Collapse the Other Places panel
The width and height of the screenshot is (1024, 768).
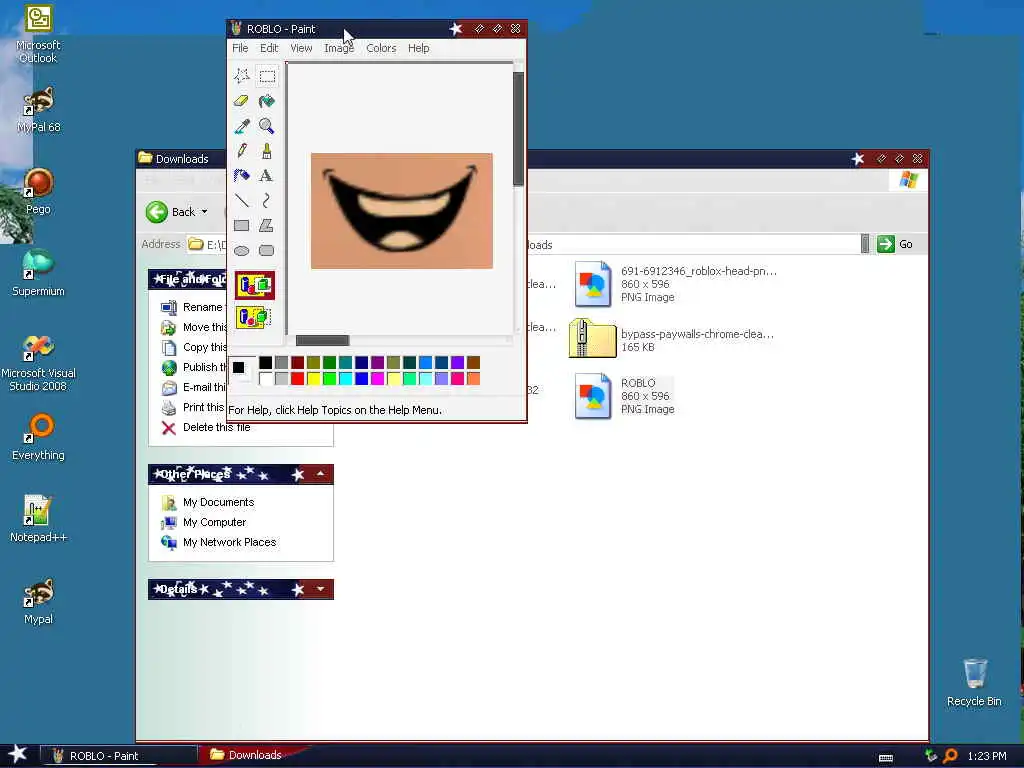point(321,474)
